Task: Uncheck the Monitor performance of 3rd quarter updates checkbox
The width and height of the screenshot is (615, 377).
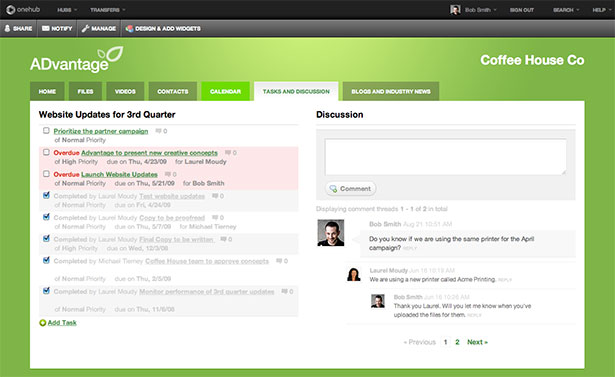Action: click(x=46, y=291)
